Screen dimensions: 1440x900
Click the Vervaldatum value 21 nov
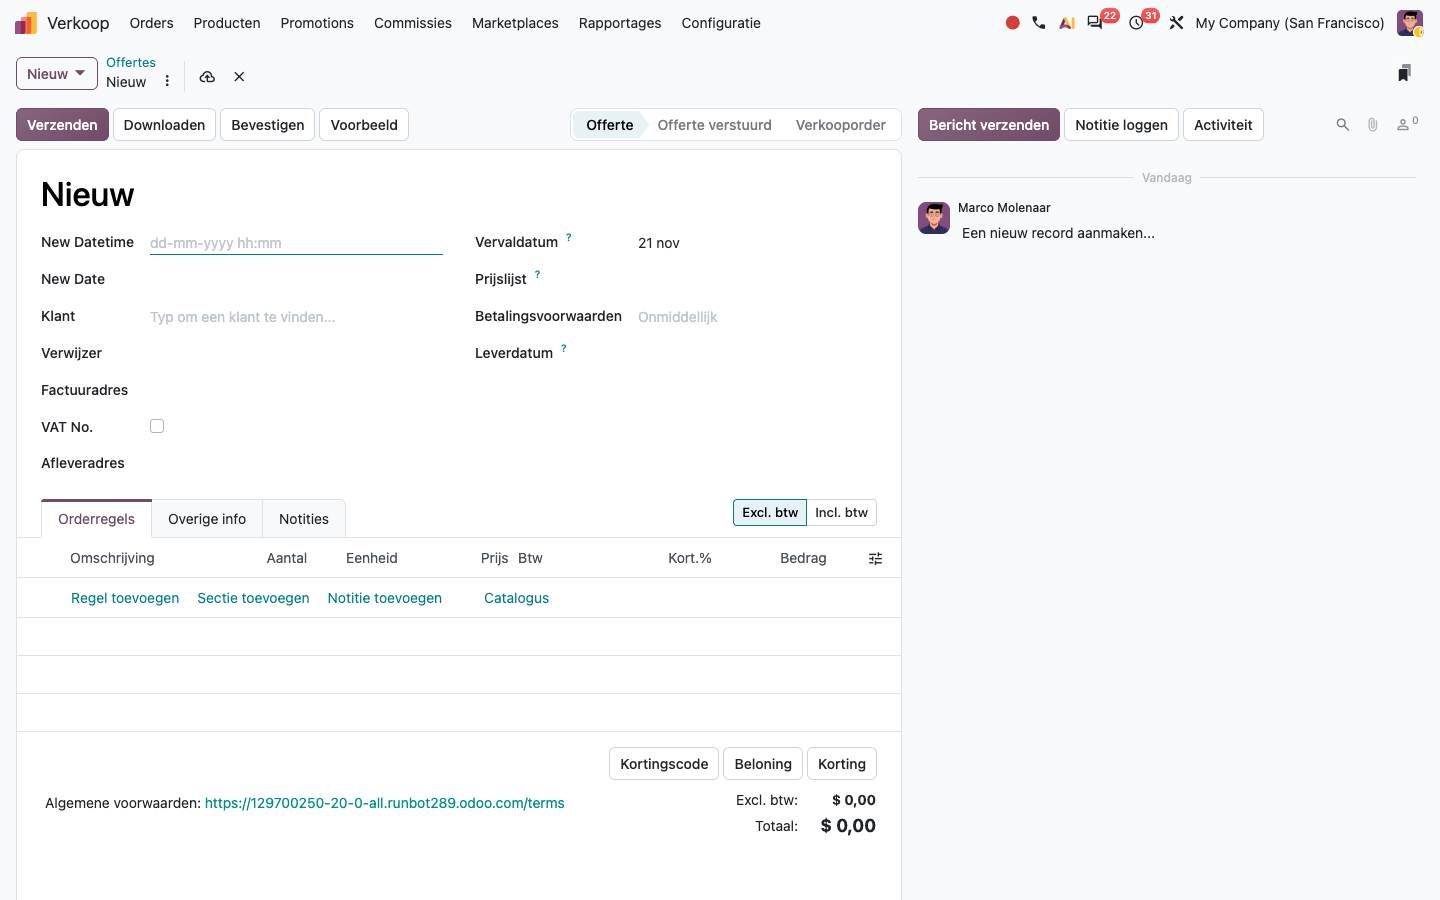pos(659,243)
